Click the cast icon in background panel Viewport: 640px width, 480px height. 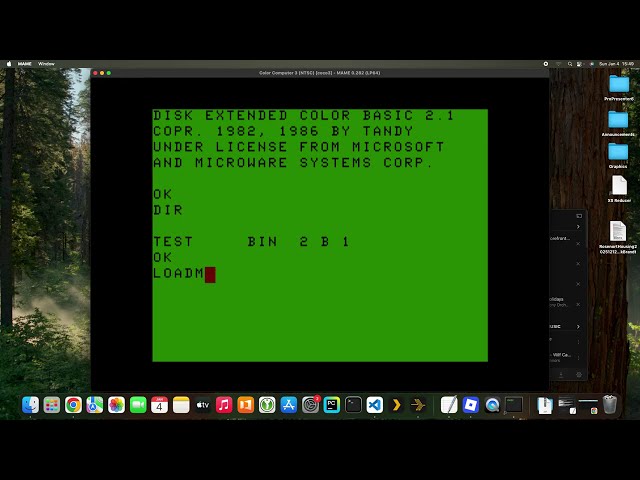click(x=579, y=216)
